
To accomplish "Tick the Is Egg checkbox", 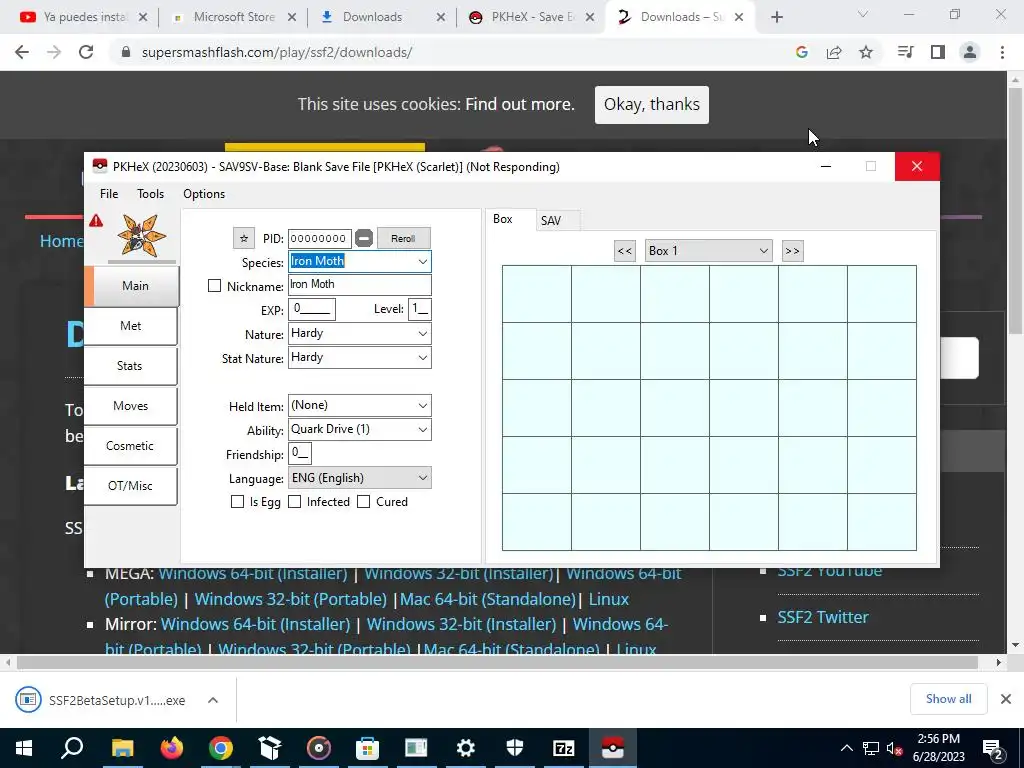I will point(237,502).
